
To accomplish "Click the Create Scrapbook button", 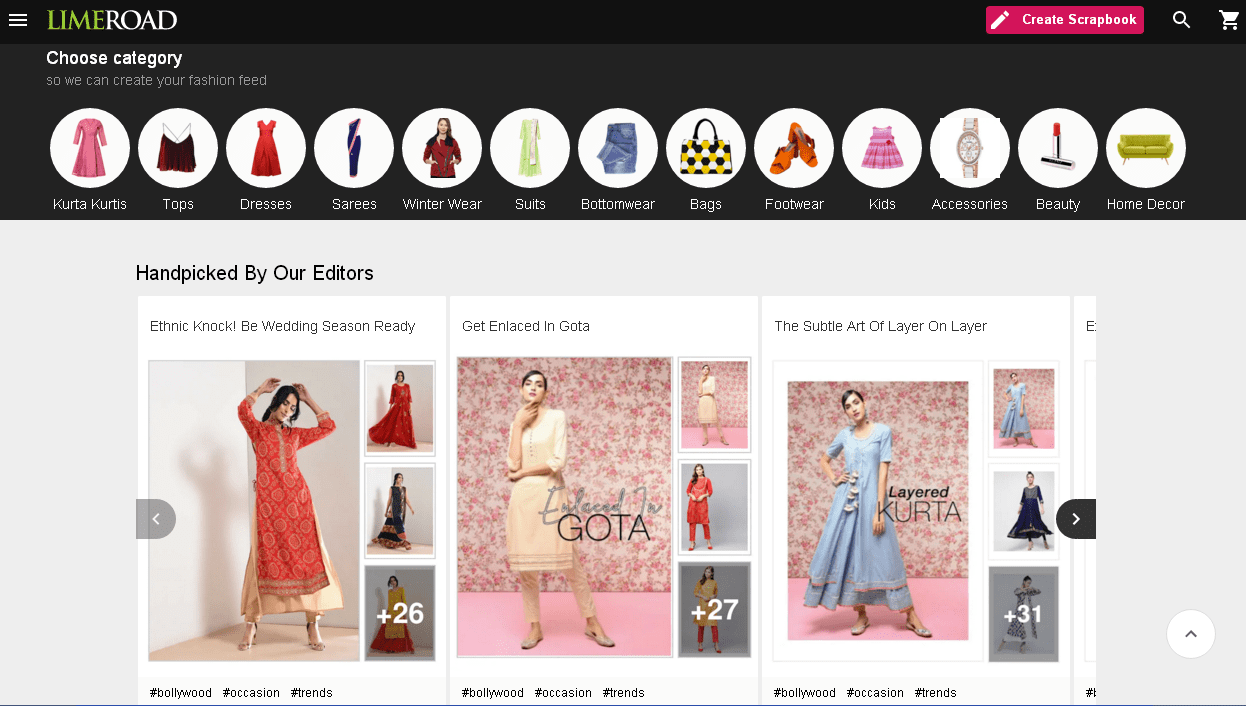I will pos(1065,20).
